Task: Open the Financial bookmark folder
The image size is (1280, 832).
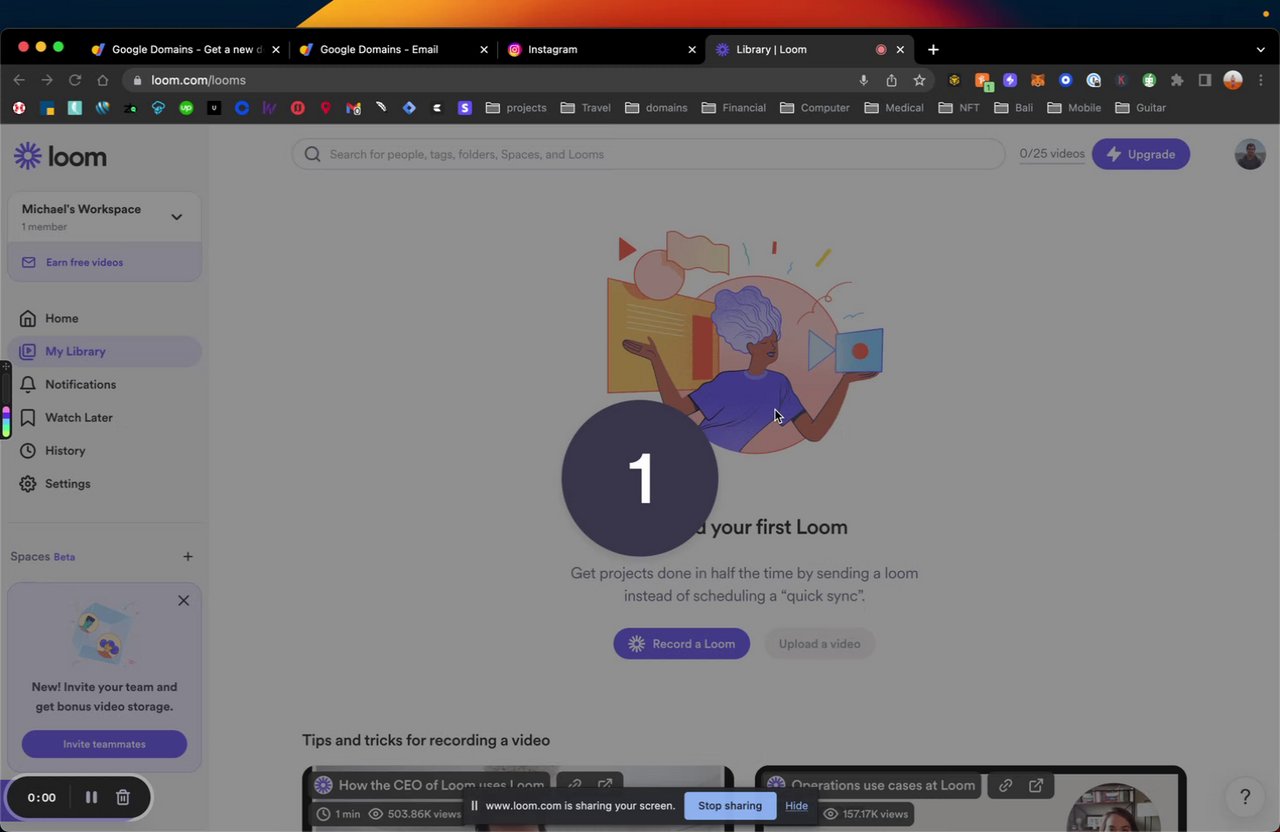Action: pos(734,107)
